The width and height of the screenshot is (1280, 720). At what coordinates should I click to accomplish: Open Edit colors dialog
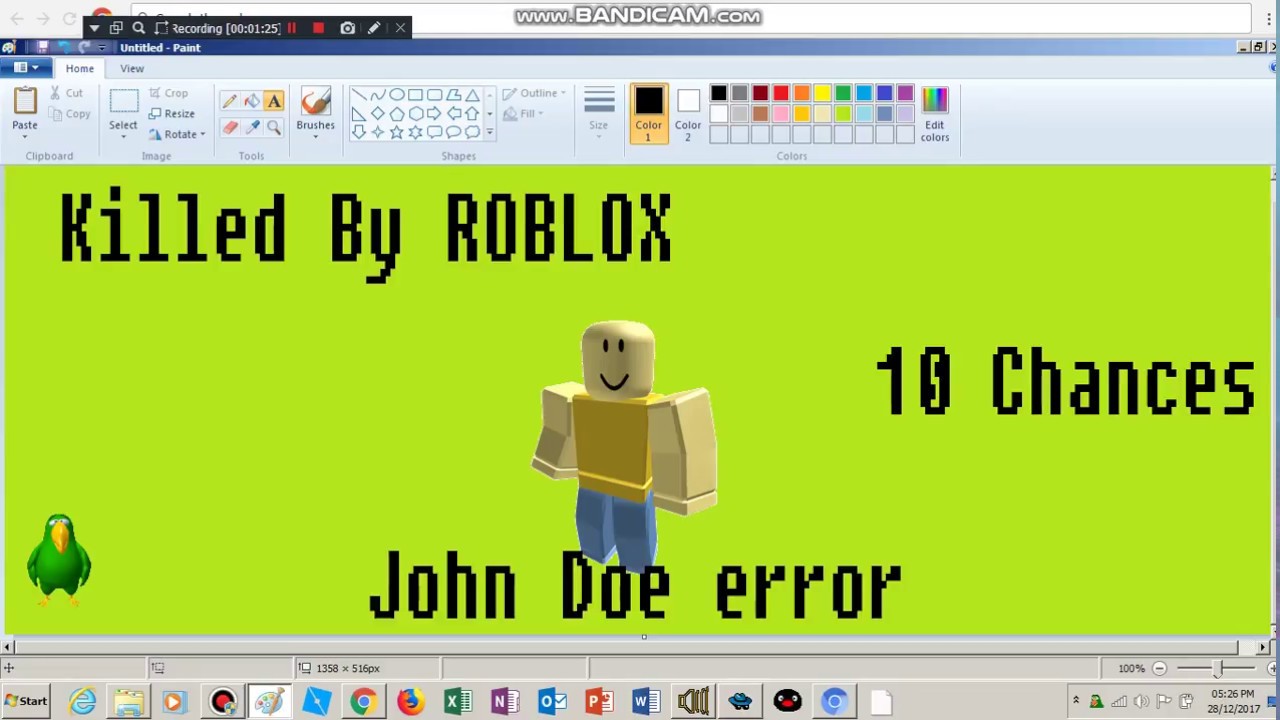pyautogui.click(x=935, y=114)
